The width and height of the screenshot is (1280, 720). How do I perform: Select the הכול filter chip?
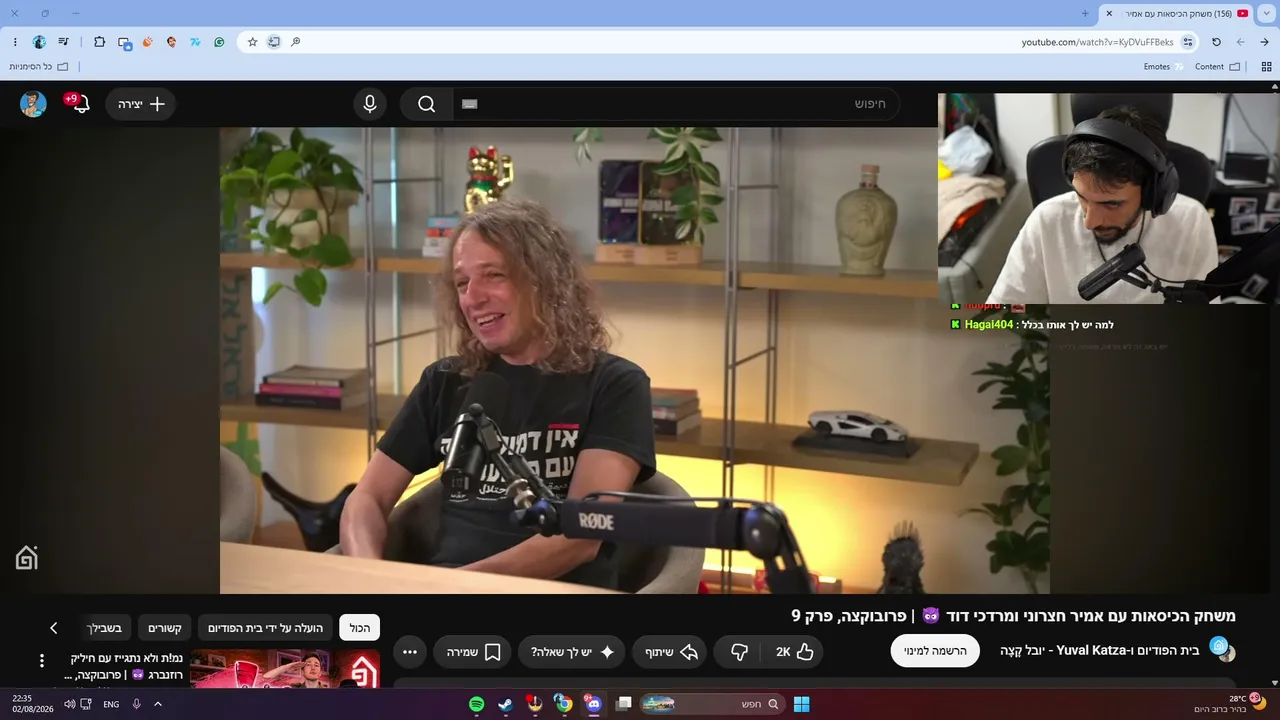pos(360,628)
